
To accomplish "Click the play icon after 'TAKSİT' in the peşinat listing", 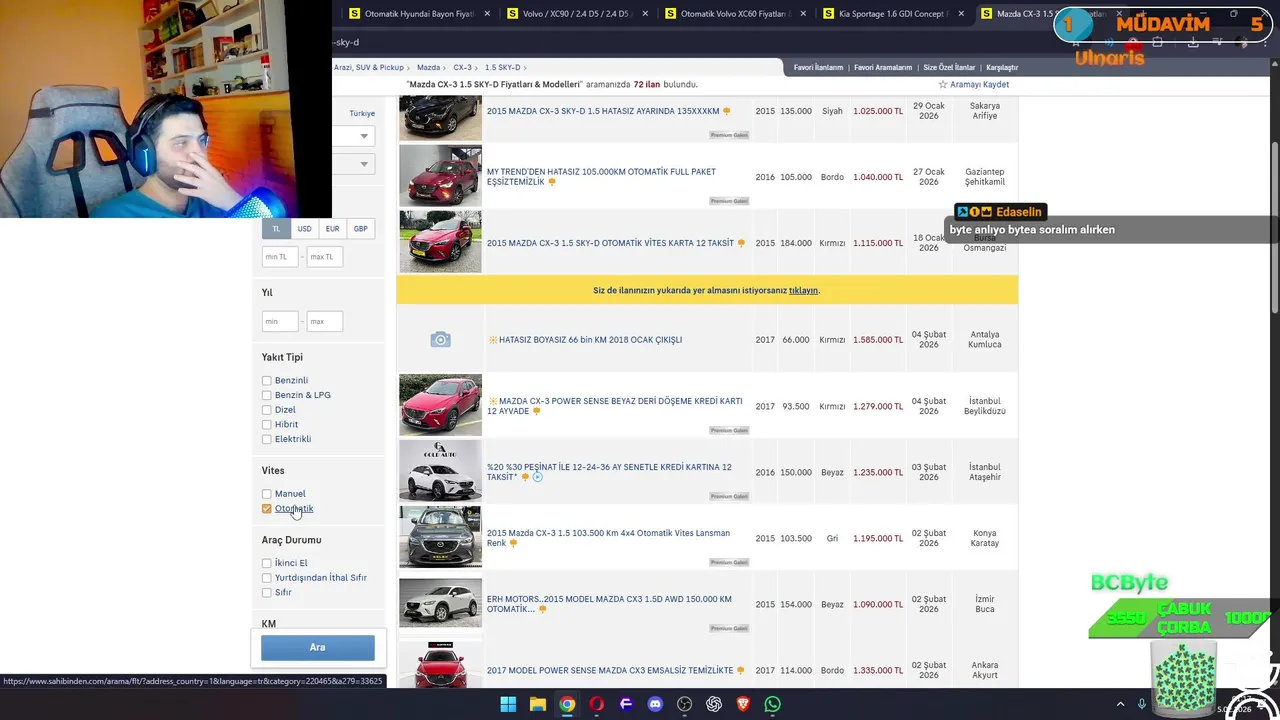I will 537,477.
